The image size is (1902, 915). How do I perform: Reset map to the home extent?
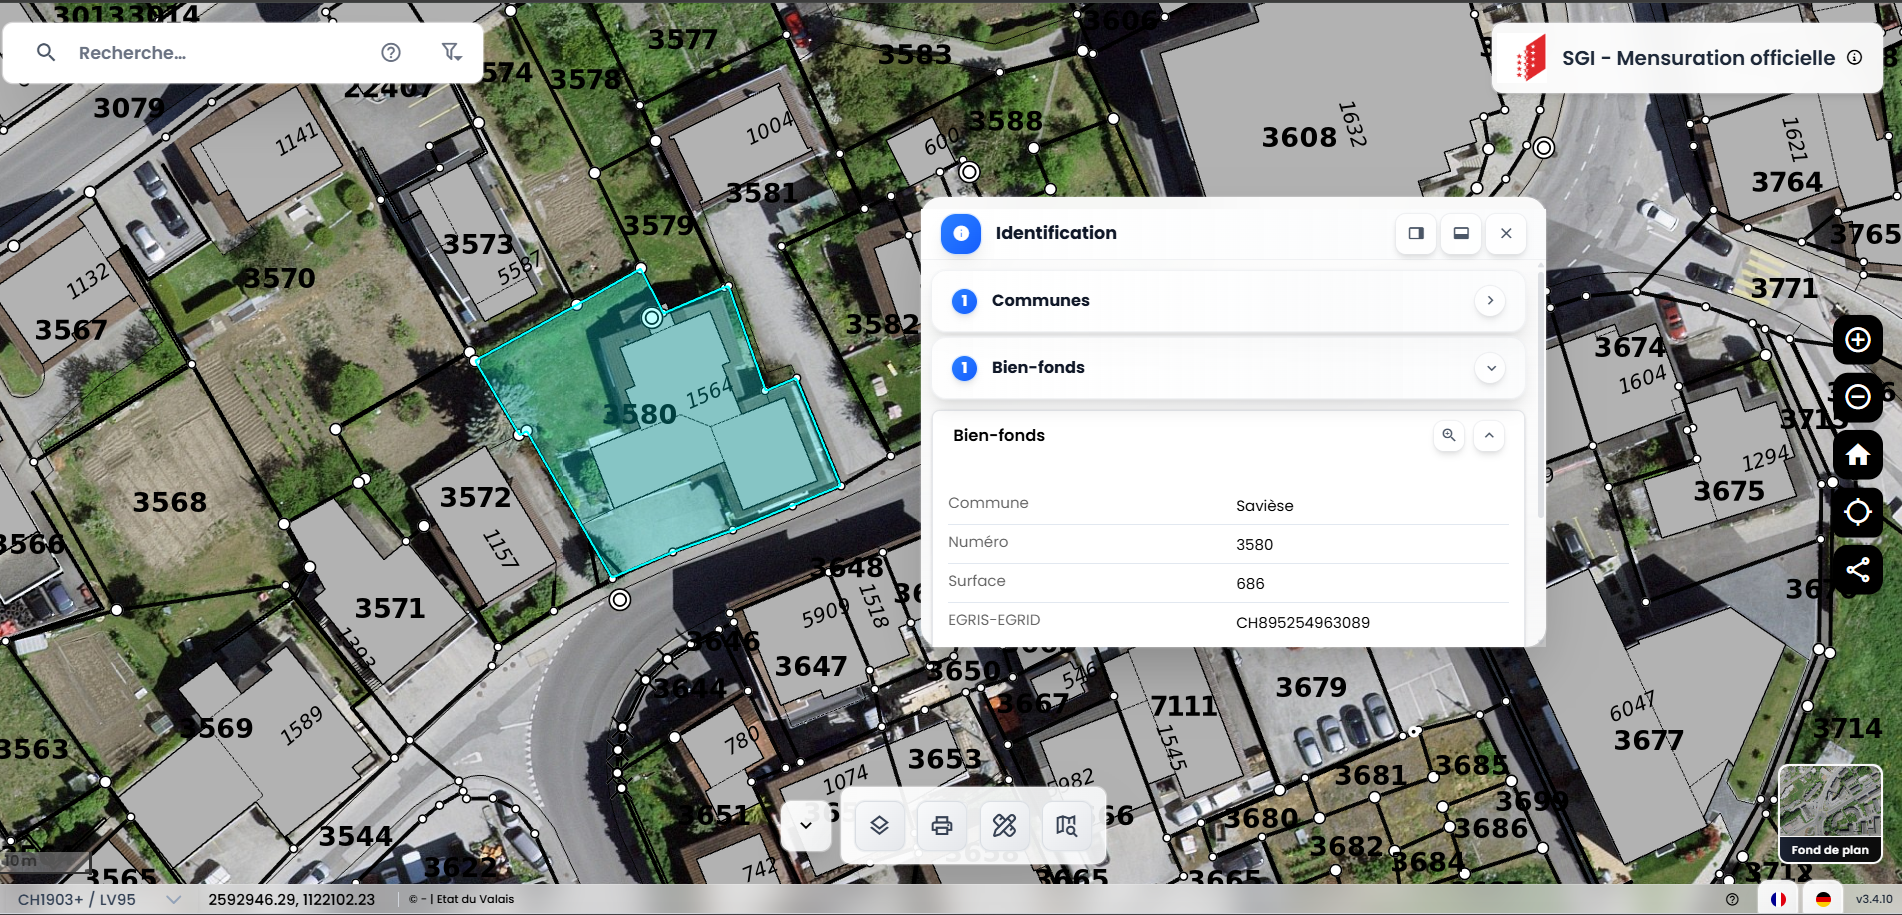click(x=1857, y=455)
